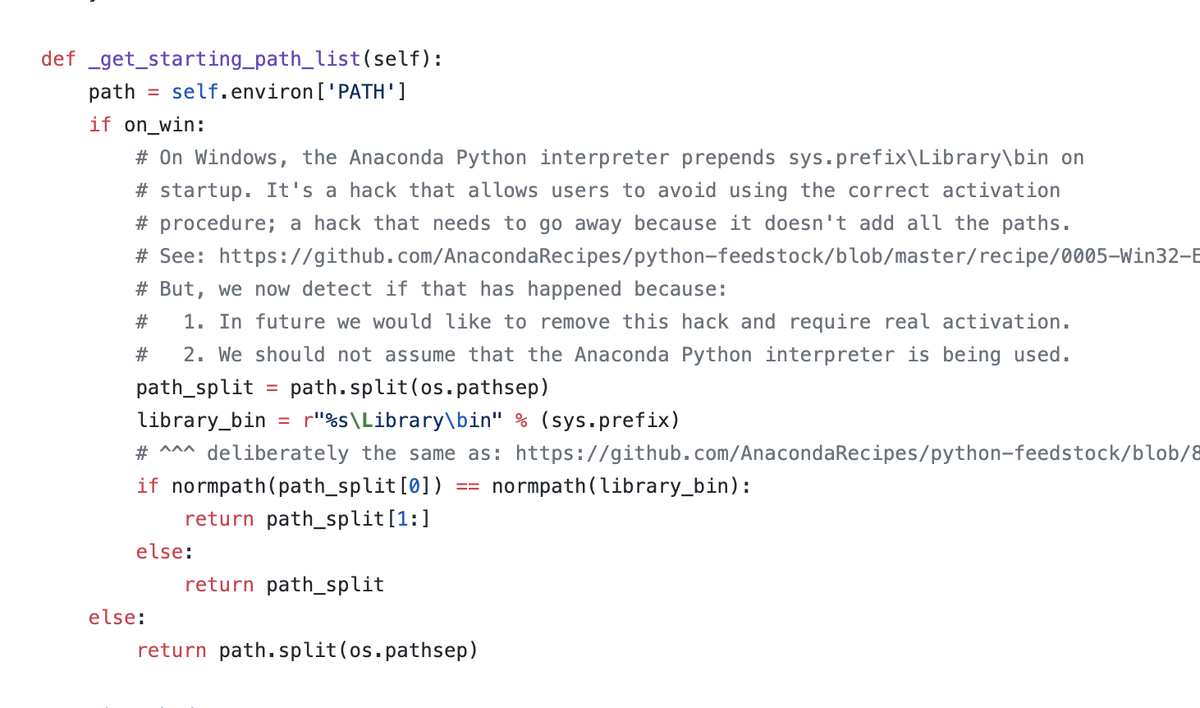1200x708 pixels.
Task: Click 'return path_split[1:]' statement
Action: tap(307, 519)
